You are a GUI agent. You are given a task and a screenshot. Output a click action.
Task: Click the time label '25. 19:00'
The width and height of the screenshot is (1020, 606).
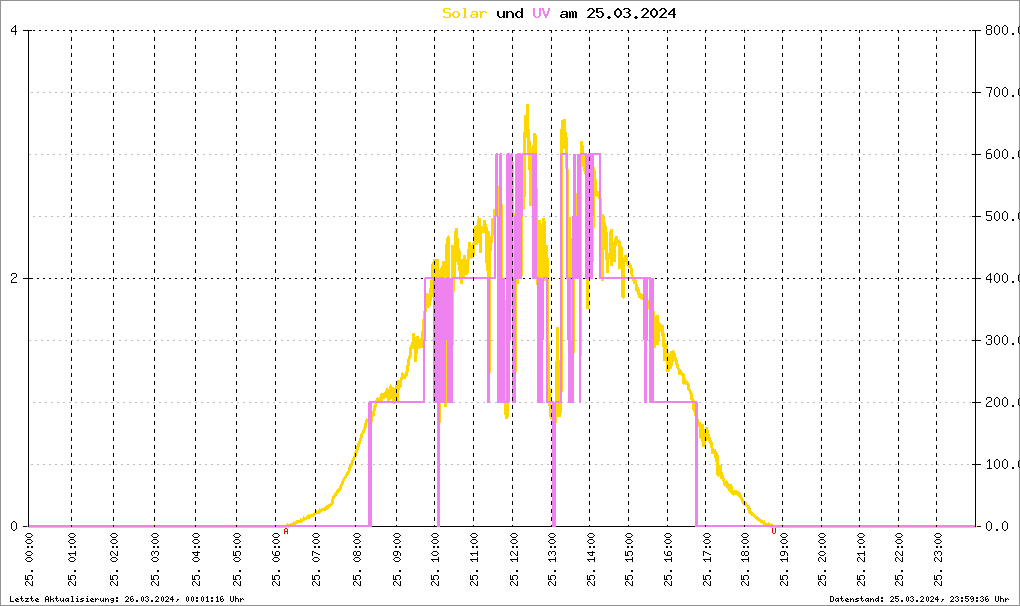point(783,559)
